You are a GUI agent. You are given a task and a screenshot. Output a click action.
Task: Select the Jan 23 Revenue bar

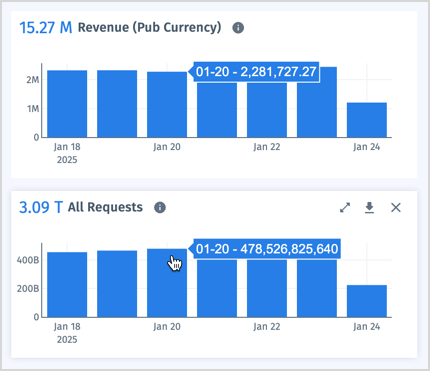tap(317, 109)
